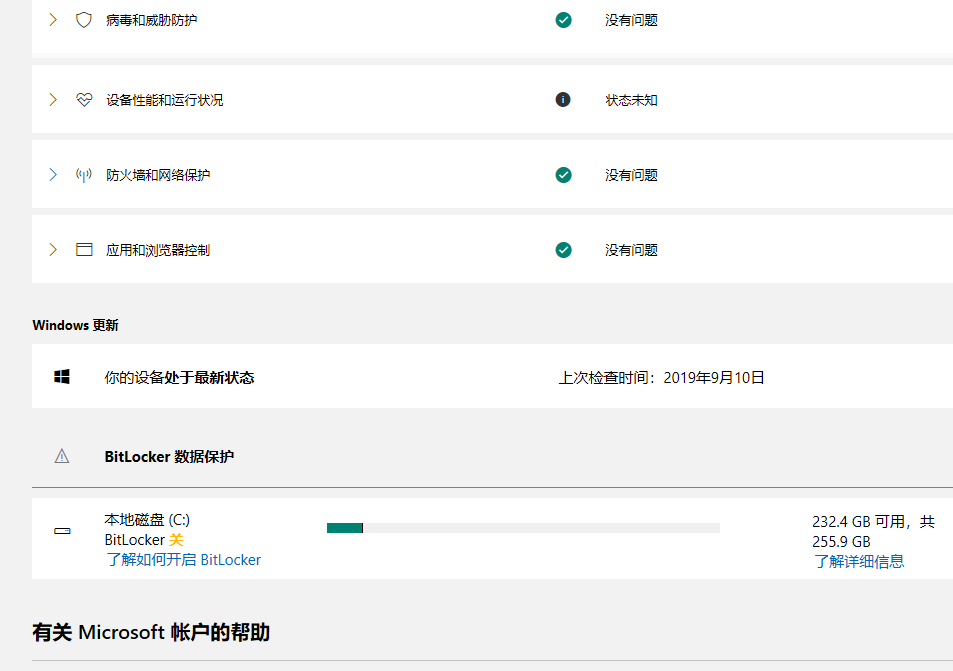The image size is (953, 671).
Task: Click green checkmark in 应用和浏览器控制 row
Action: tap(563, 250)
